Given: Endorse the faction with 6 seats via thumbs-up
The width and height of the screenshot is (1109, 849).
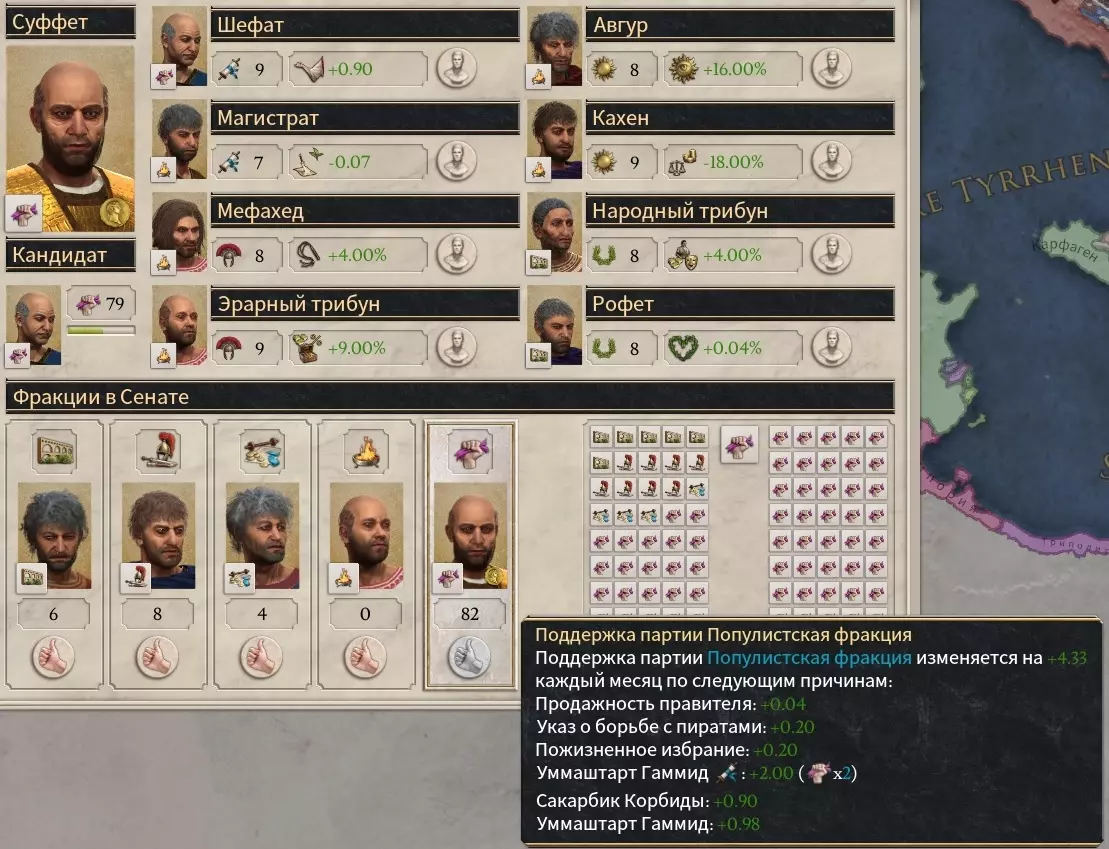Looking at the screenshot, I should pyautogui.click(x=54, y=657).
